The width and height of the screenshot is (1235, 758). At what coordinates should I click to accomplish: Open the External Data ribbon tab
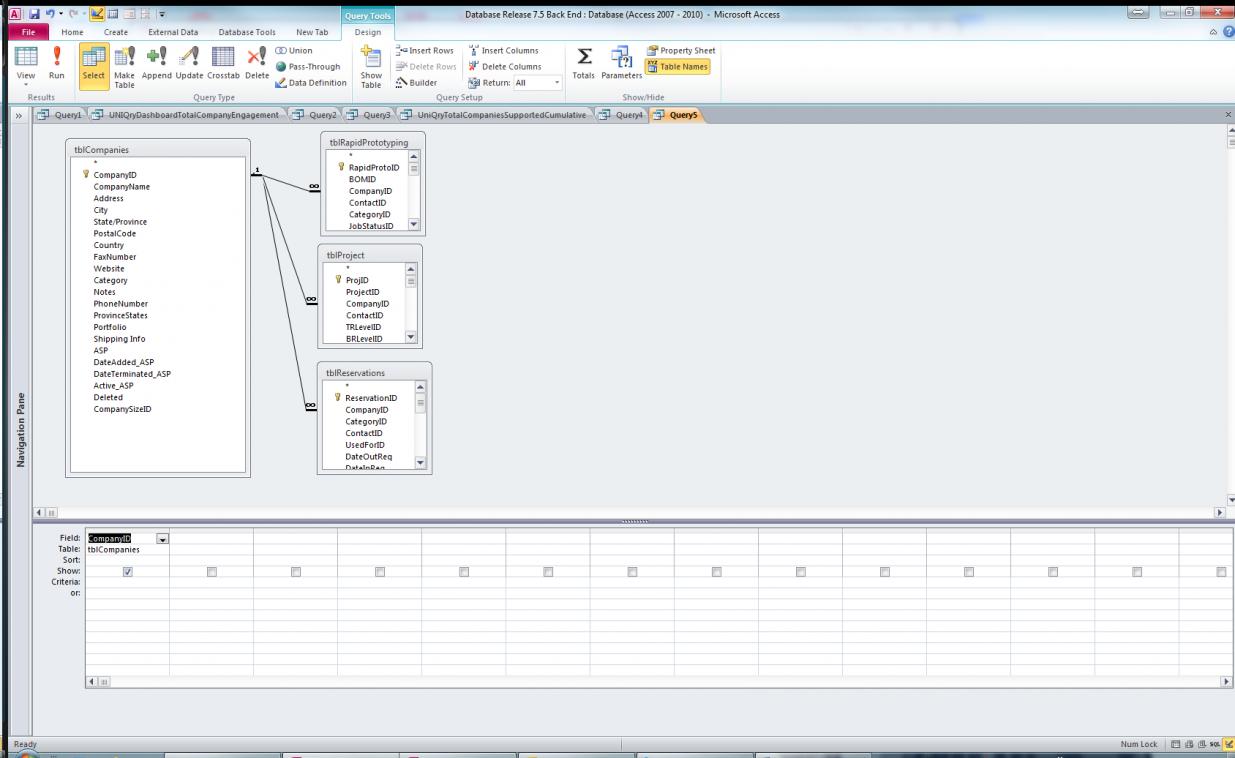173,32
